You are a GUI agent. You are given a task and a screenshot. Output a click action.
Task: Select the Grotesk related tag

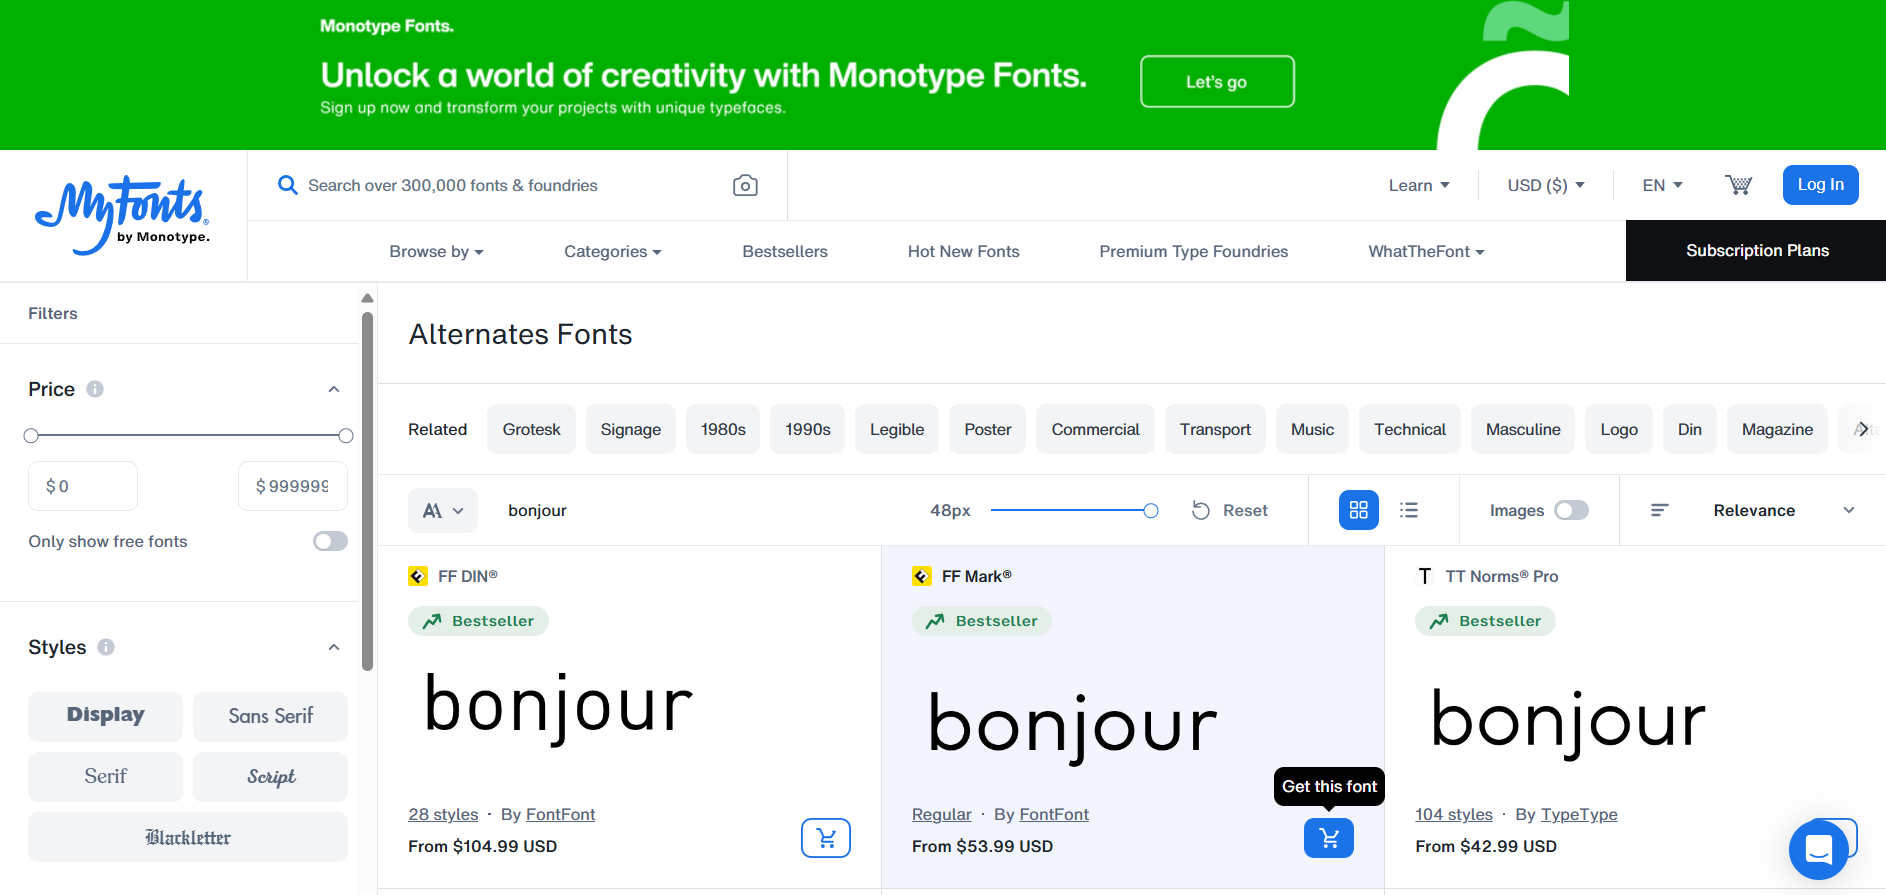[x=531, y=429]
